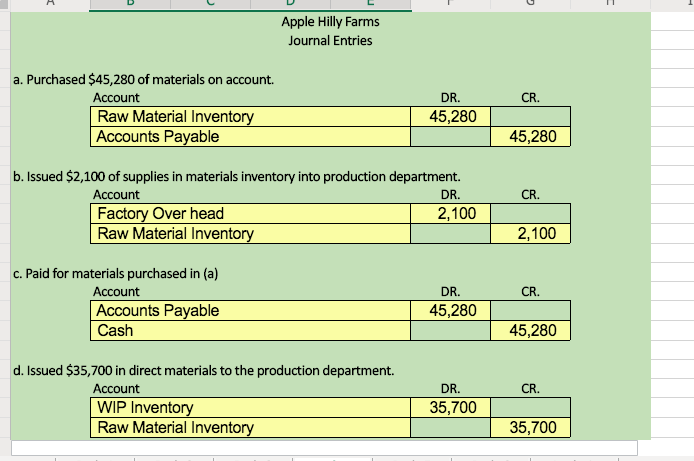Click the 'CR.' header above entry d
The height and width of the screenshot is (461, 694).
[x=530, y=388]
